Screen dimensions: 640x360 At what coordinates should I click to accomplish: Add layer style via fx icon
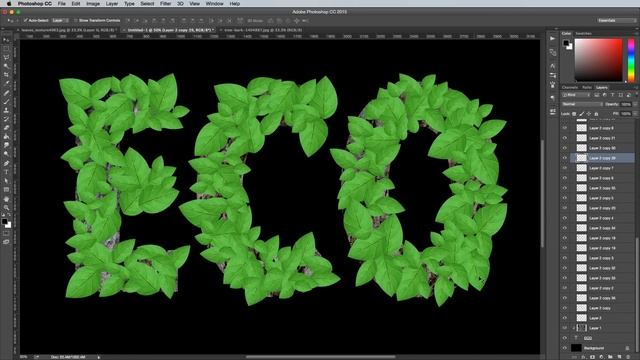pos(583,357)
